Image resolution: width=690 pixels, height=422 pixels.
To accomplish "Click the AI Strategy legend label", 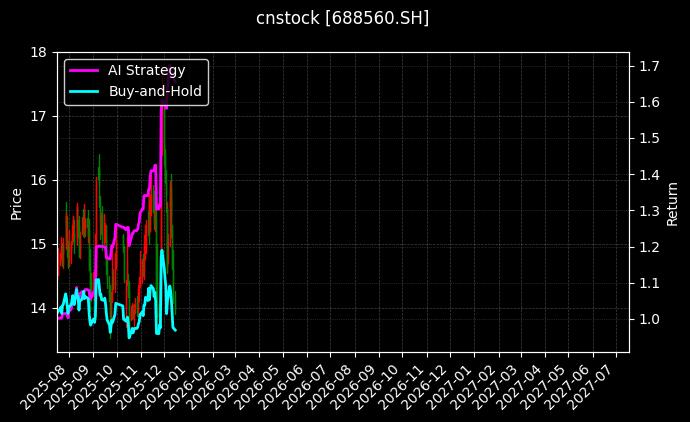I will point(146,70).
